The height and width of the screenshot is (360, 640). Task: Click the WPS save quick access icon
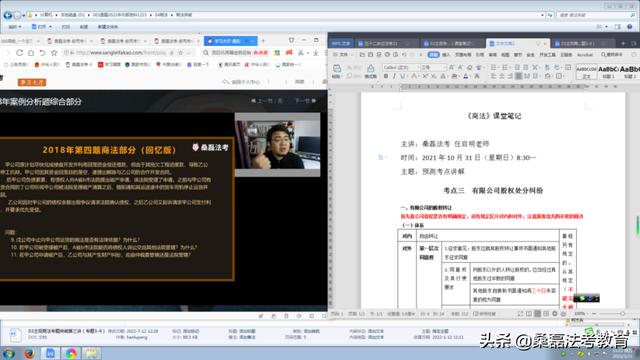[x=370, y=54]
